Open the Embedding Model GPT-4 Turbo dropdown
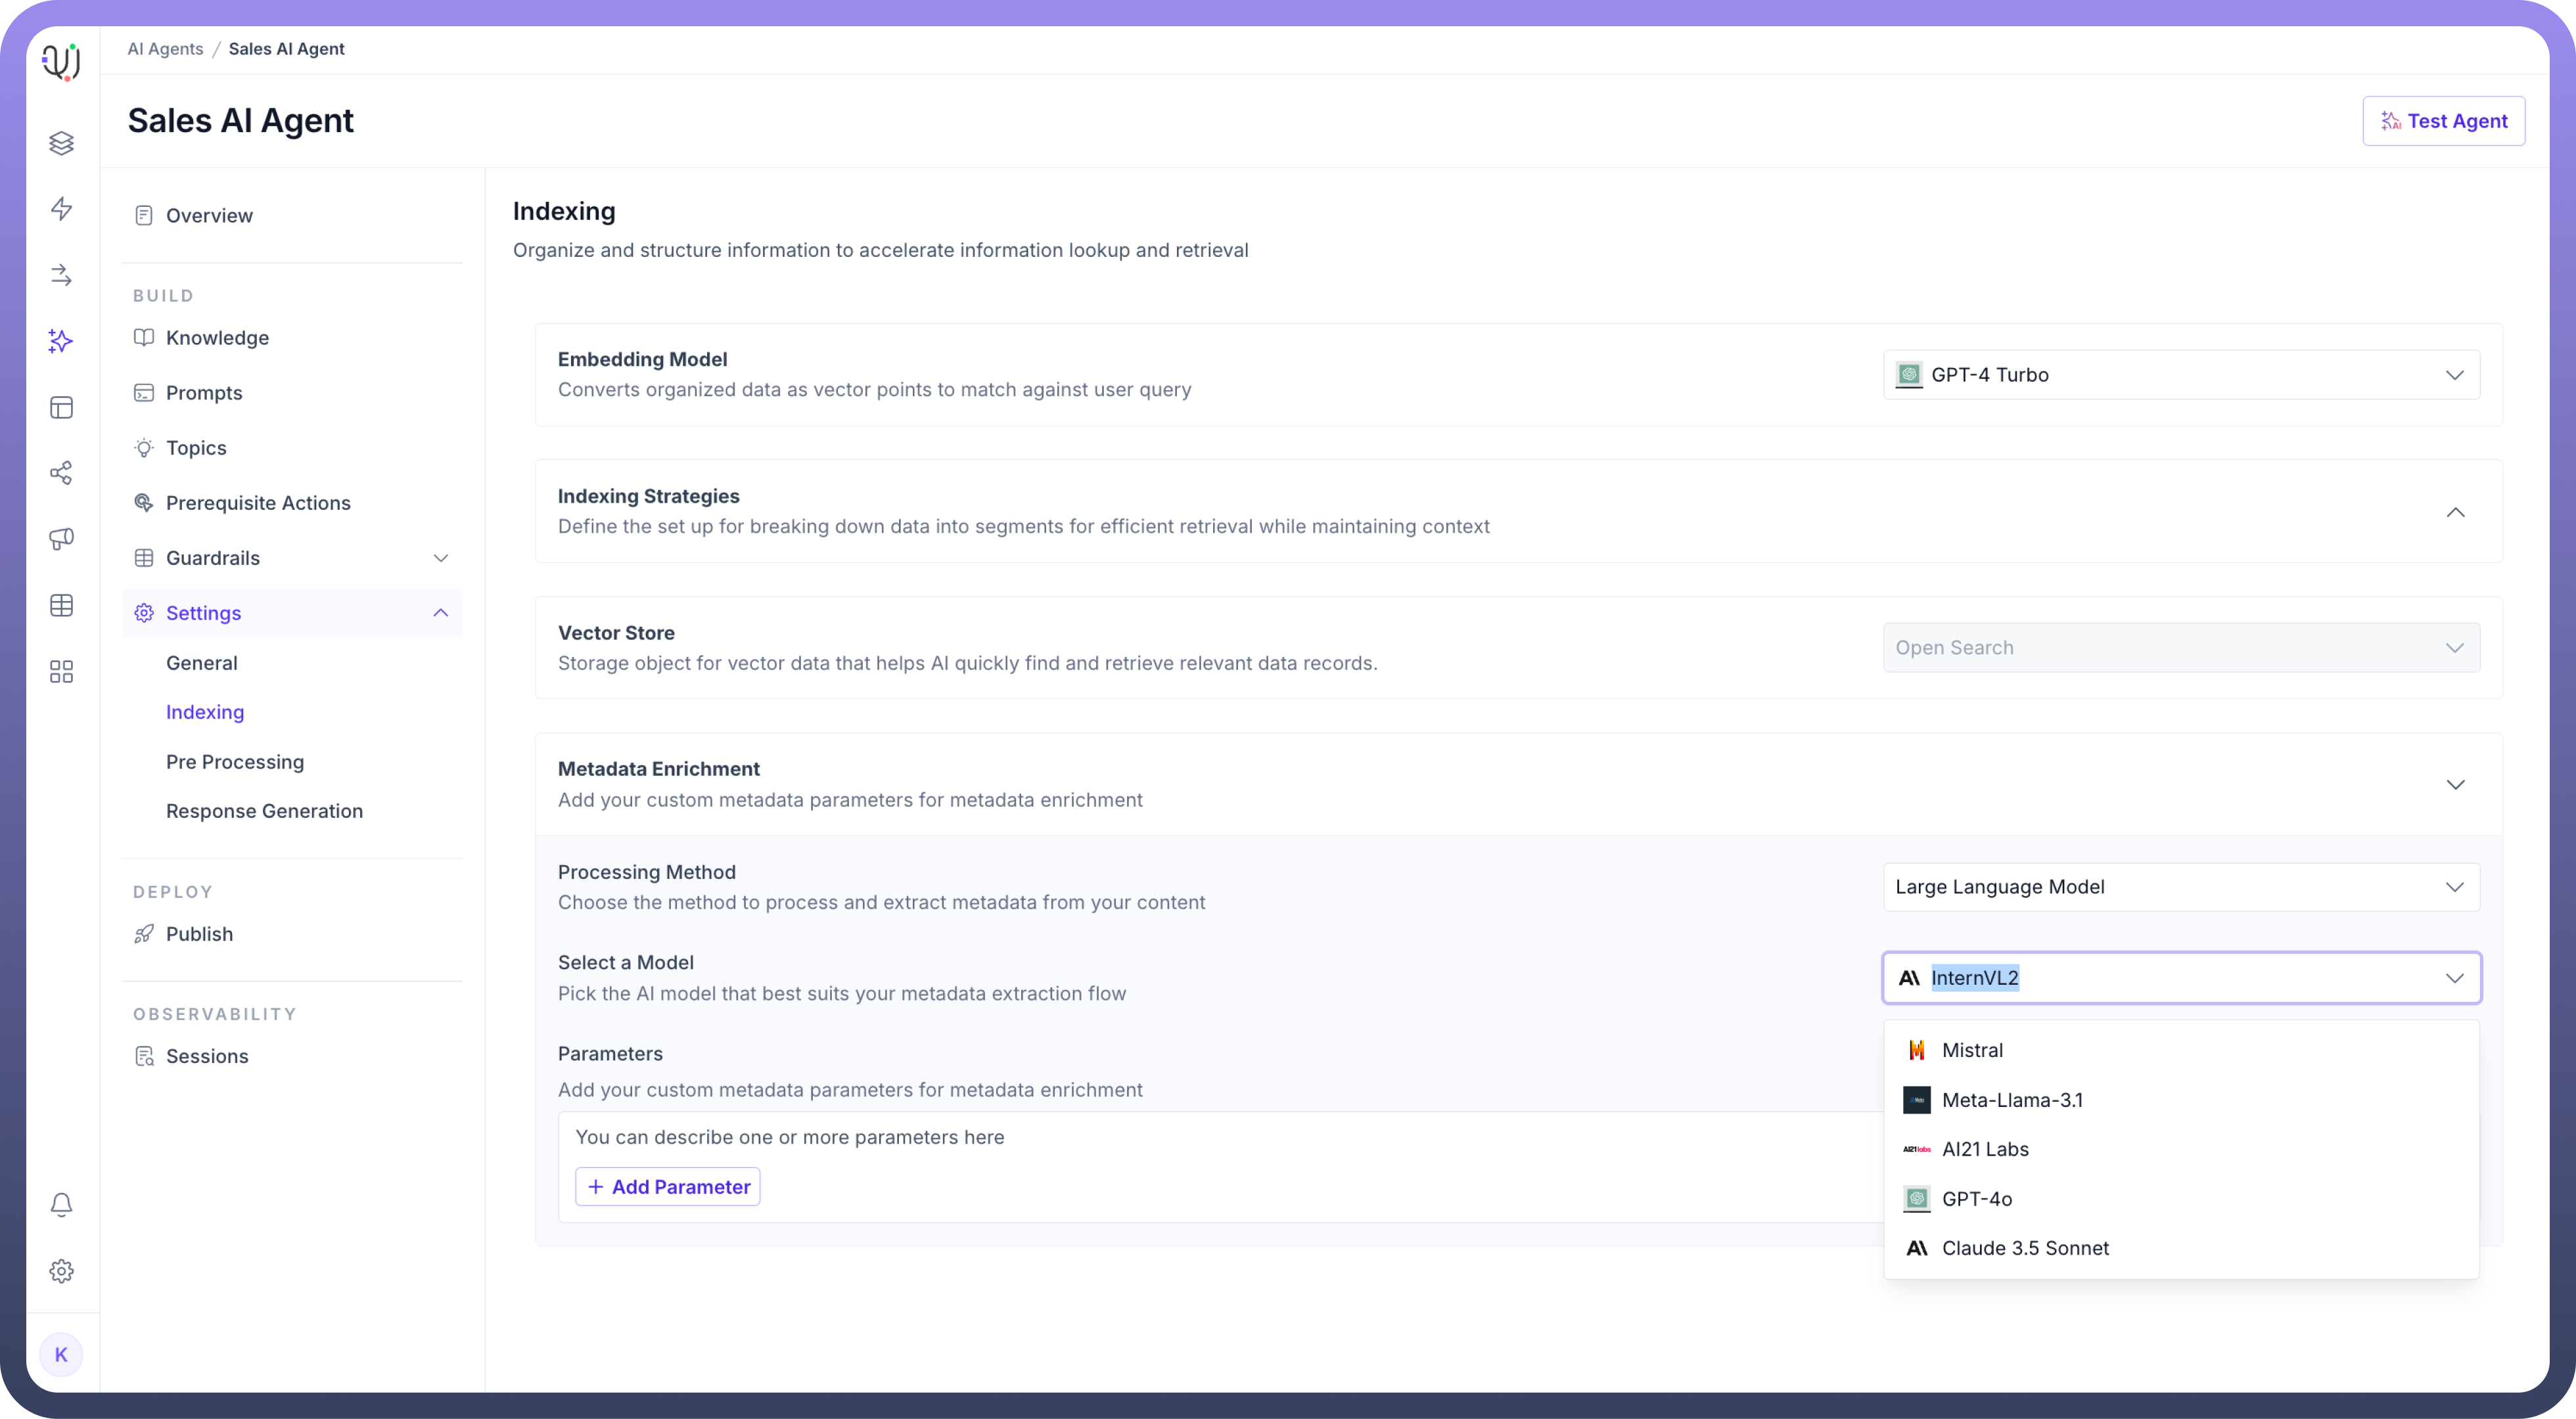Image resolution: width=2576 pixels, height=1419 pixels. tap(2180, 375)
